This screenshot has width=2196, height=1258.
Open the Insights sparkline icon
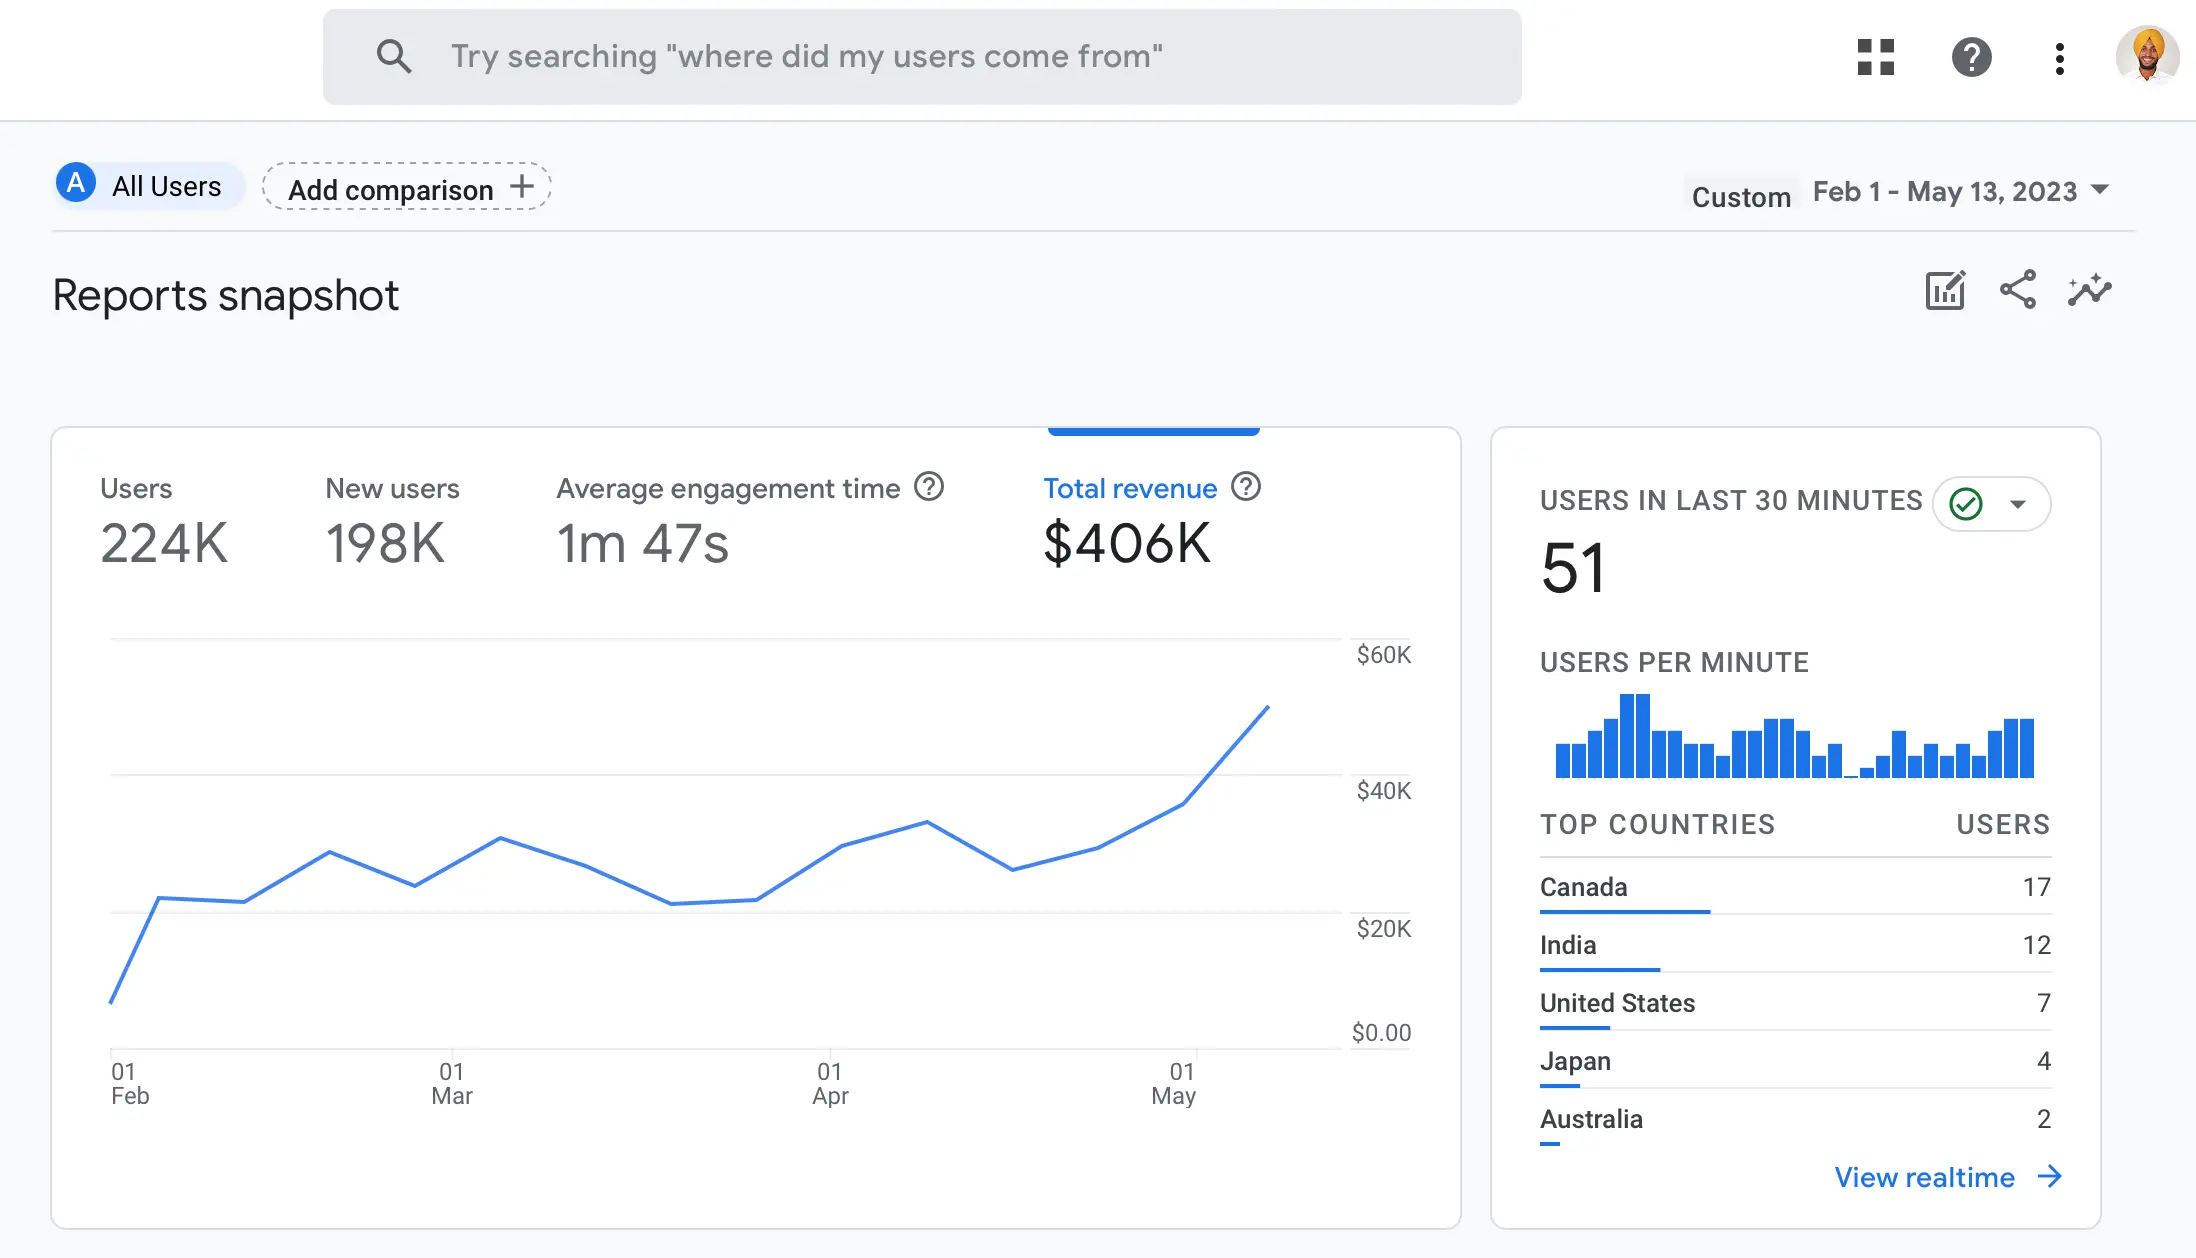2089,291
